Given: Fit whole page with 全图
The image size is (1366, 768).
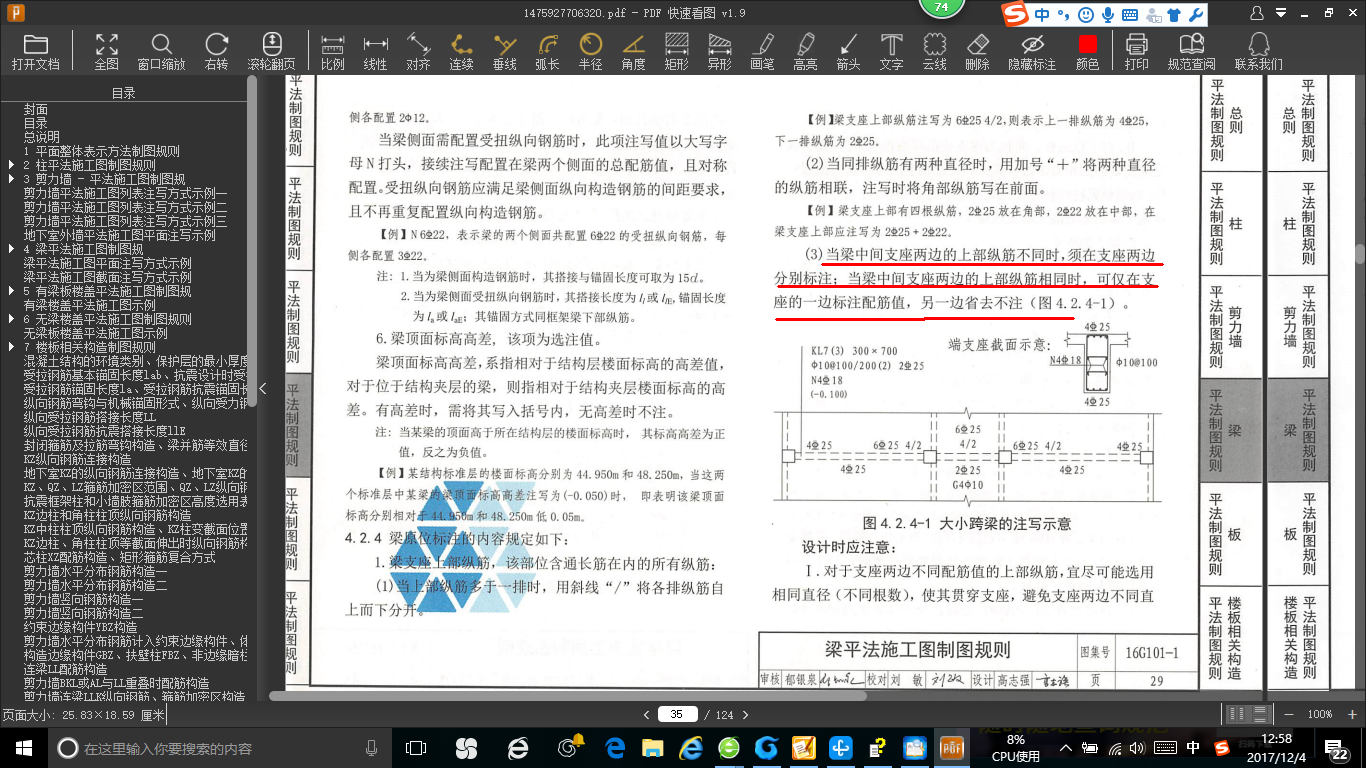Looking at the screenshot, I should pos(107,51).
